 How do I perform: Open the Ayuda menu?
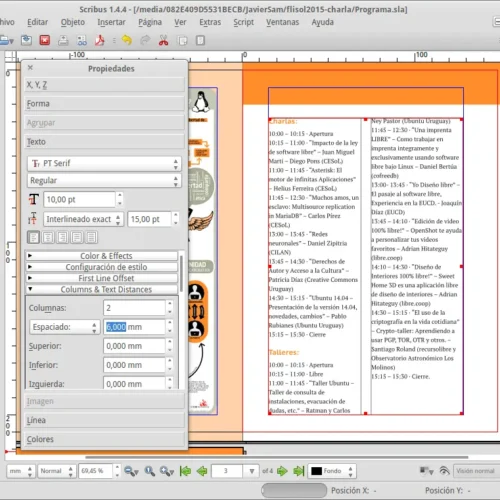click(322, 22)
